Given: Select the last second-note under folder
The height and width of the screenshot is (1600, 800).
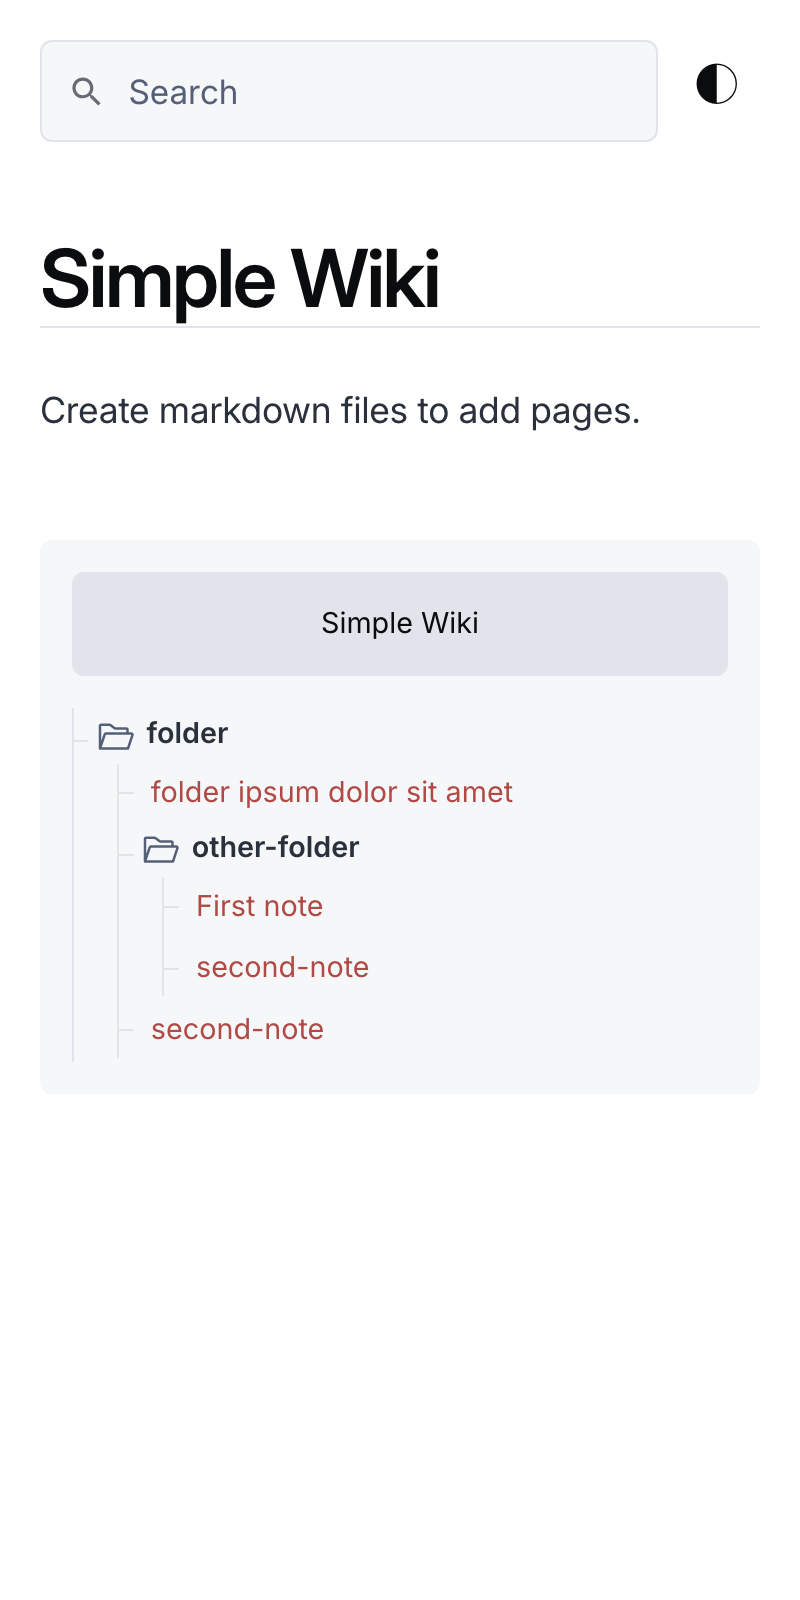Looking at the screenshot, I should [x=238, y=1029].
